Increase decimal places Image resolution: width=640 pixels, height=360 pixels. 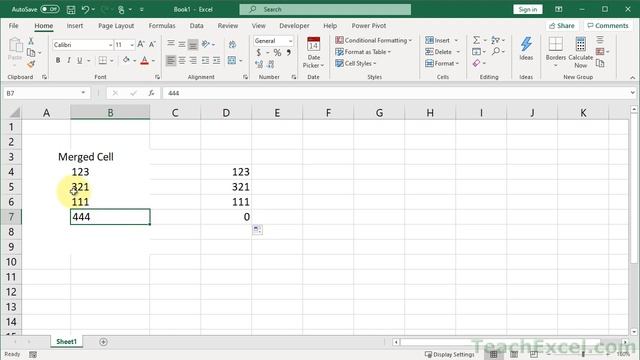259,64
